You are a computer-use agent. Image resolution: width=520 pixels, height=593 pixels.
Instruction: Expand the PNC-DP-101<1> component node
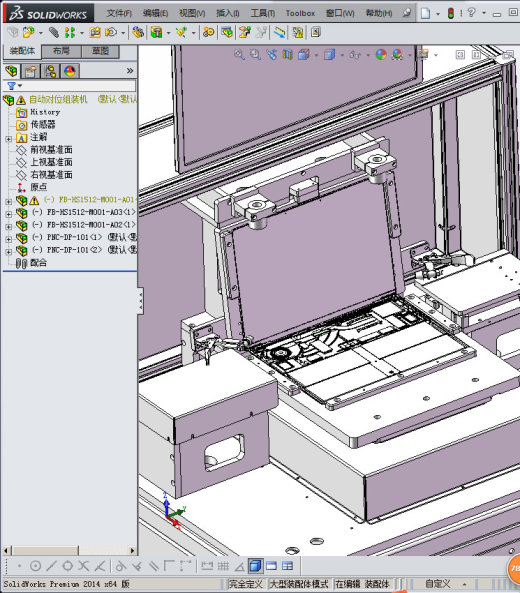pyautogui.click(x=8, y=239)
